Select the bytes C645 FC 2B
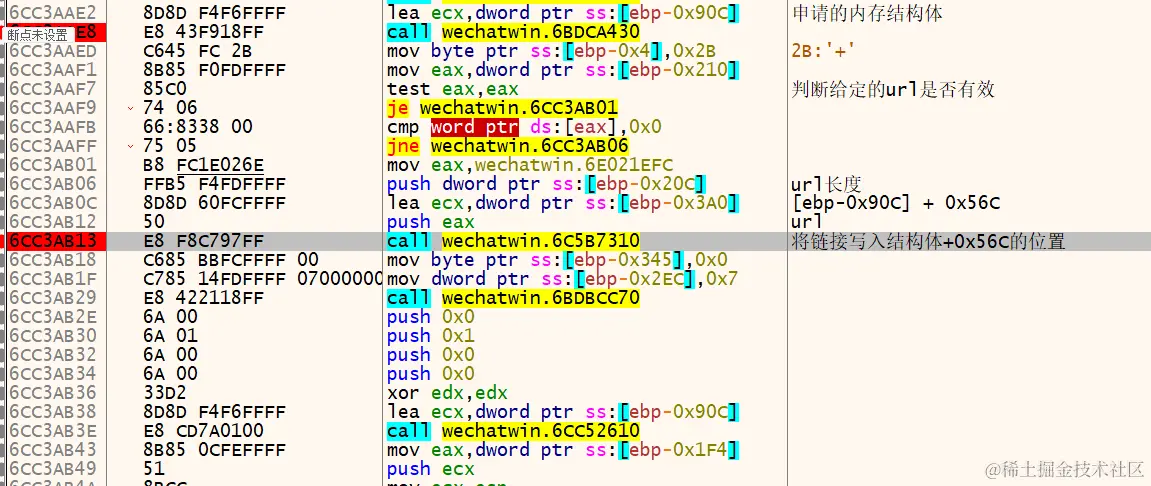1151x486 pixels. [x=195, y=51]
